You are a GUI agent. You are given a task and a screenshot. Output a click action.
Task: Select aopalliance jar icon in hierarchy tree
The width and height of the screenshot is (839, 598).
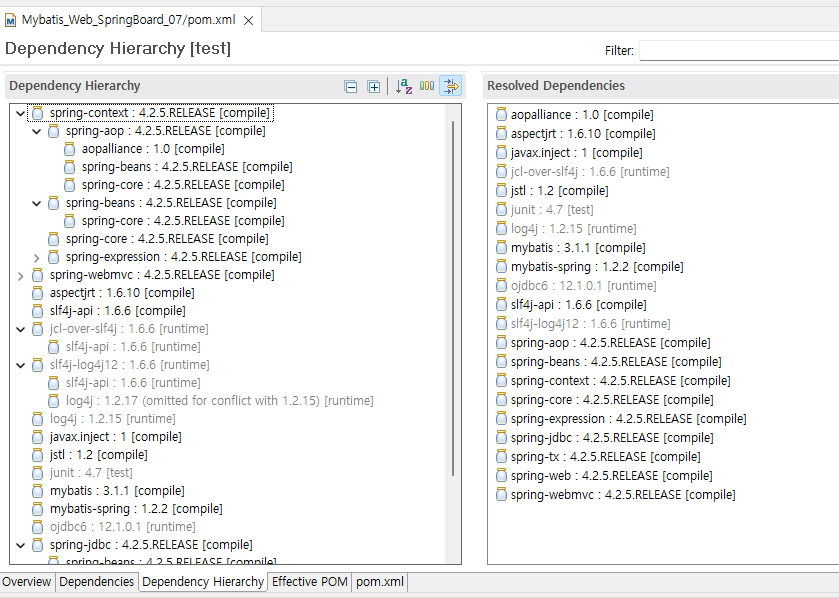70,149
